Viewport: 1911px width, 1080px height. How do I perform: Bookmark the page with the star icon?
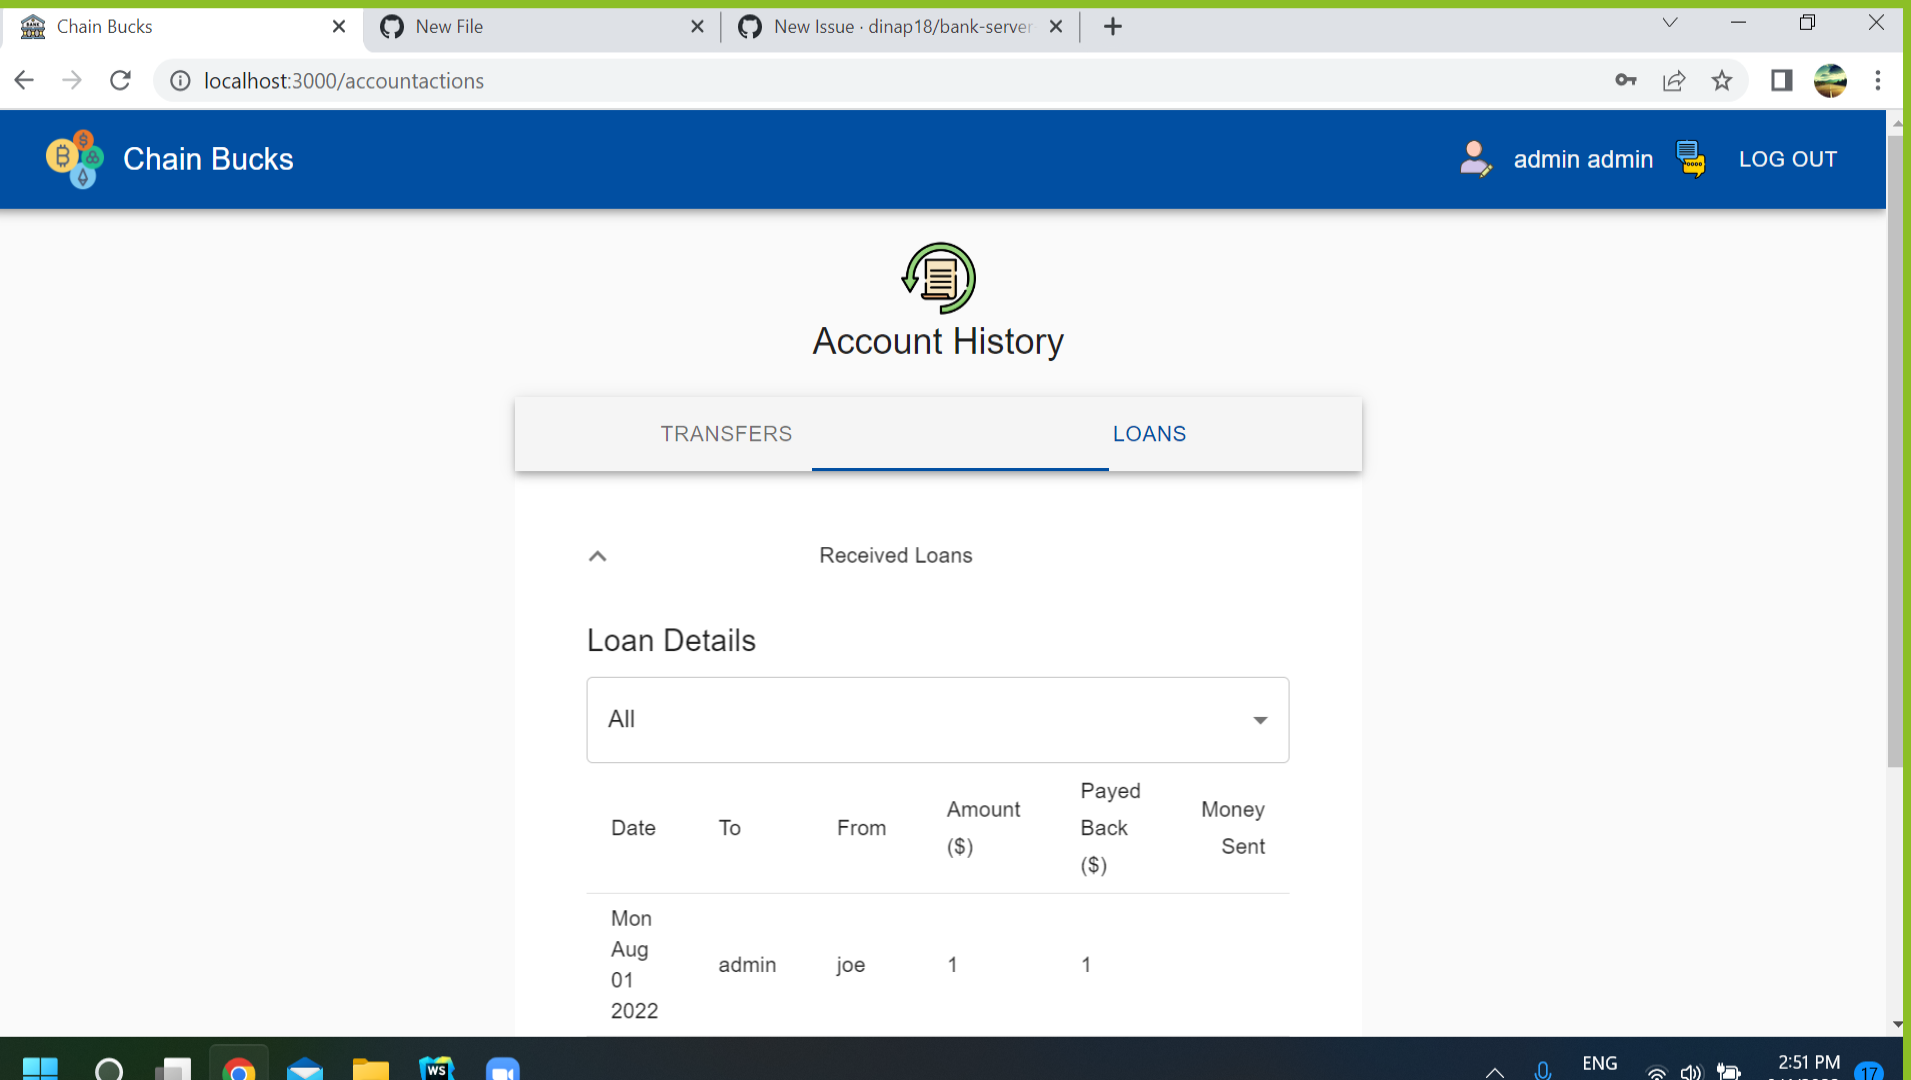tap(1723, 81)
